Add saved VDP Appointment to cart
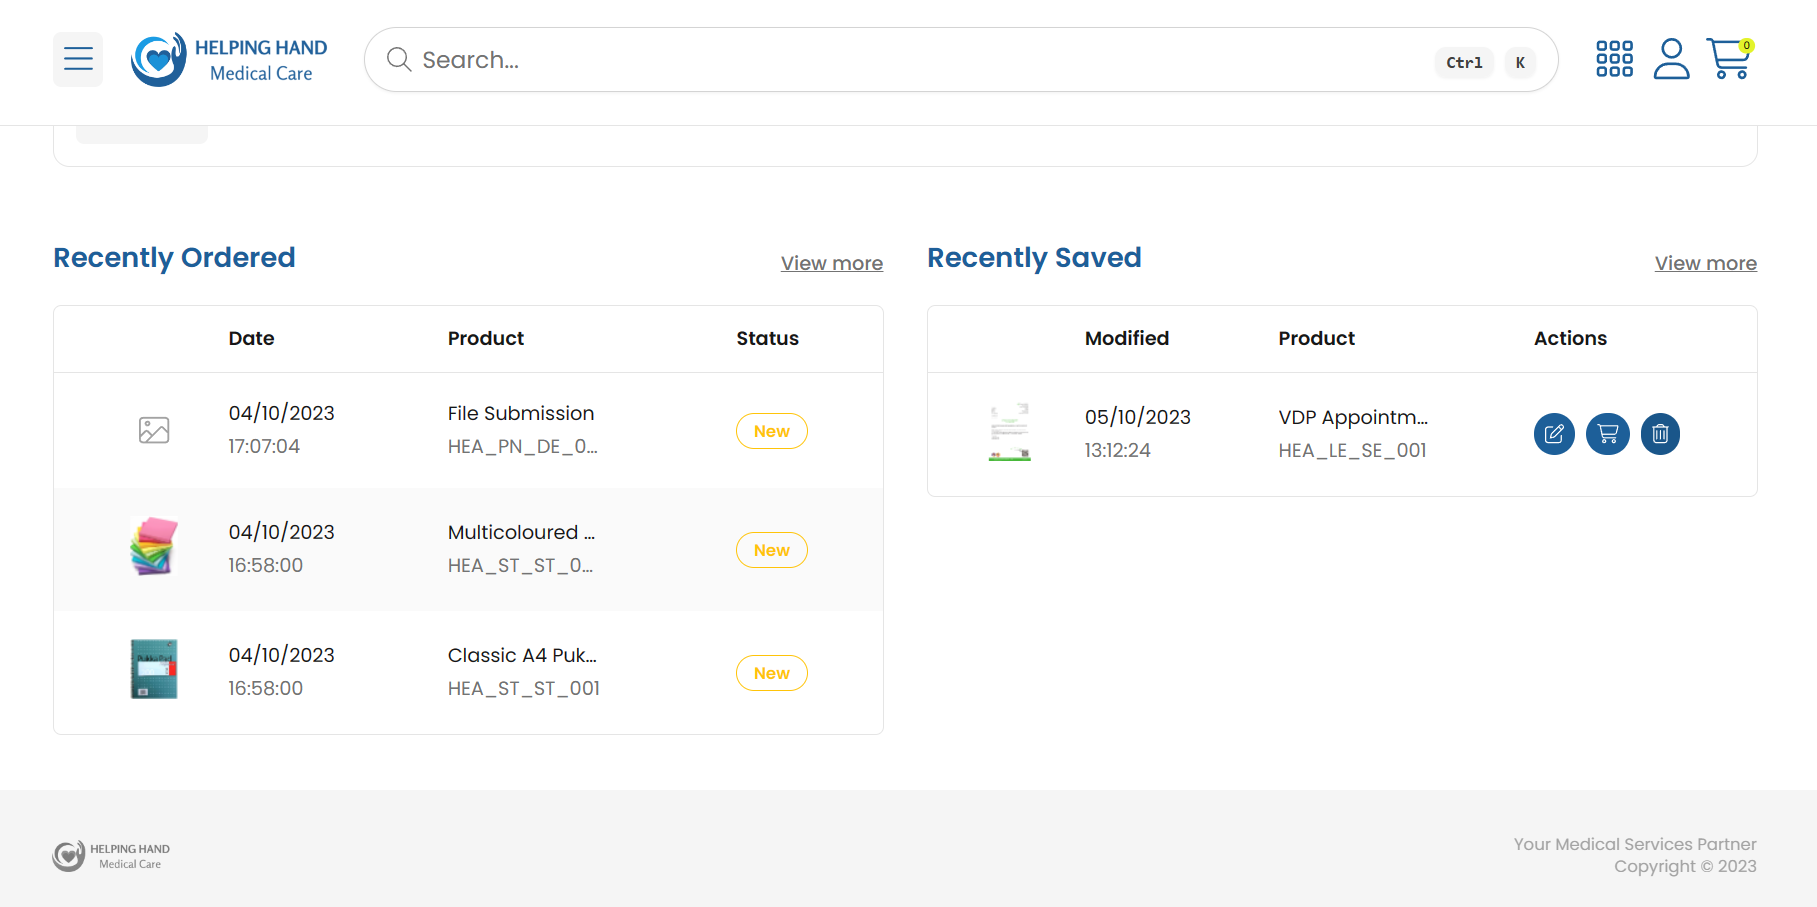 pos(1608,434)
